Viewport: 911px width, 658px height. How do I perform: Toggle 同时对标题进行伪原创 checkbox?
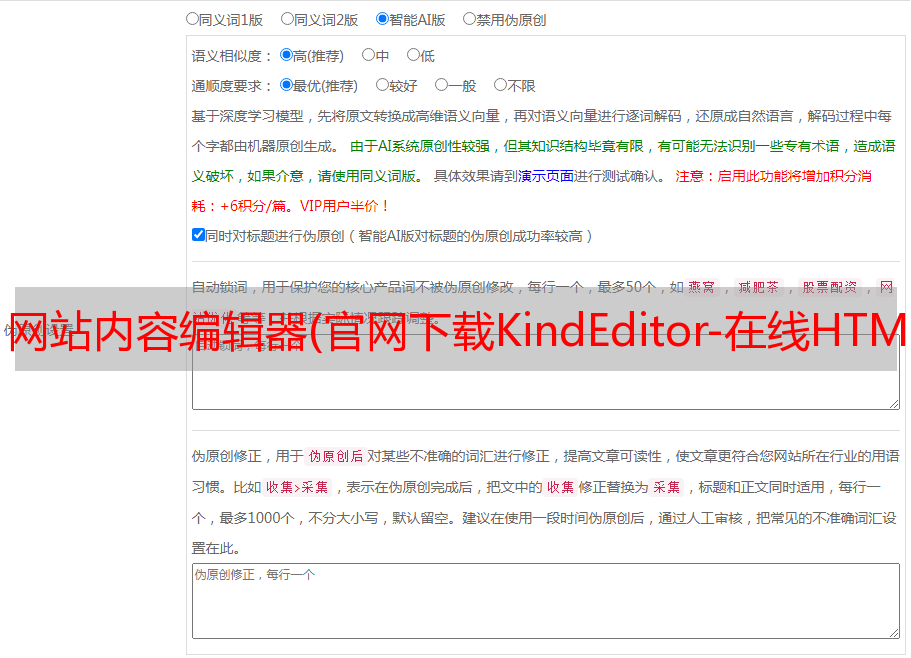tap(198, 235)
